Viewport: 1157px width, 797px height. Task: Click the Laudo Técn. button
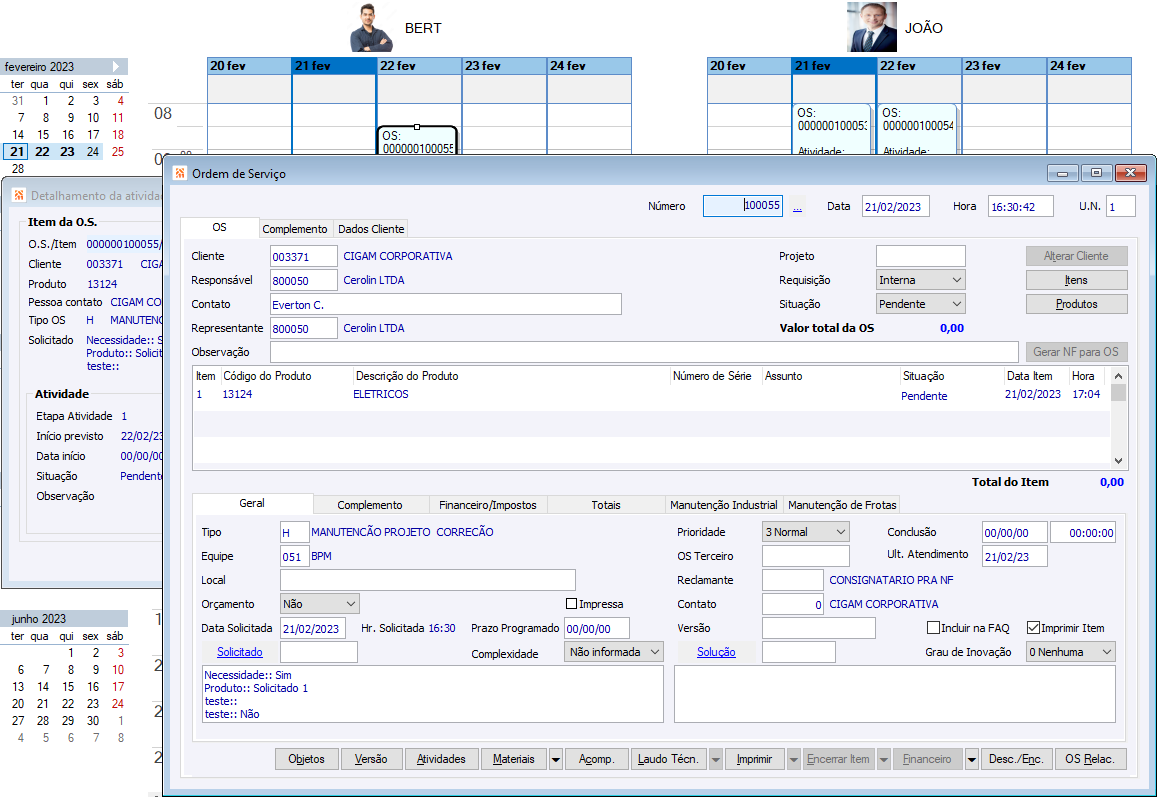(x=669, y=759)
